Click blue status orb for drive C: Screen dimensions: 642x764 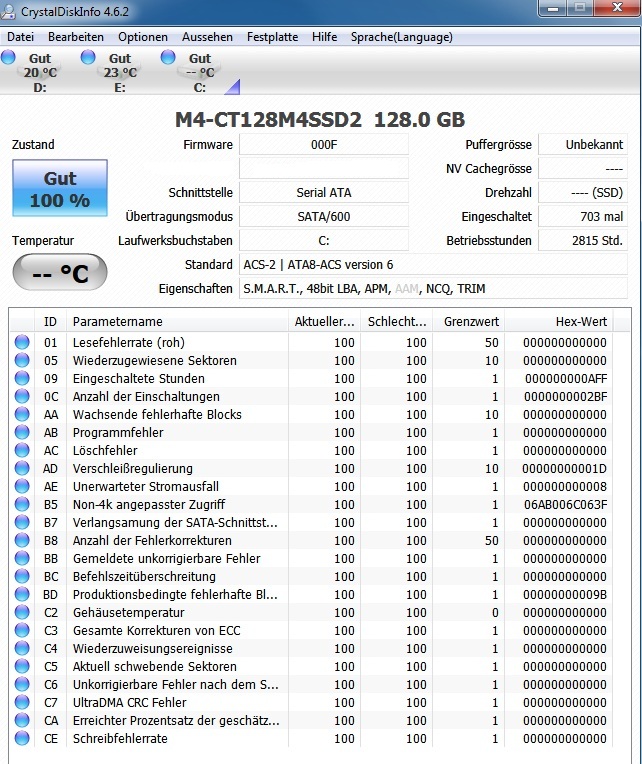(168, 57)
